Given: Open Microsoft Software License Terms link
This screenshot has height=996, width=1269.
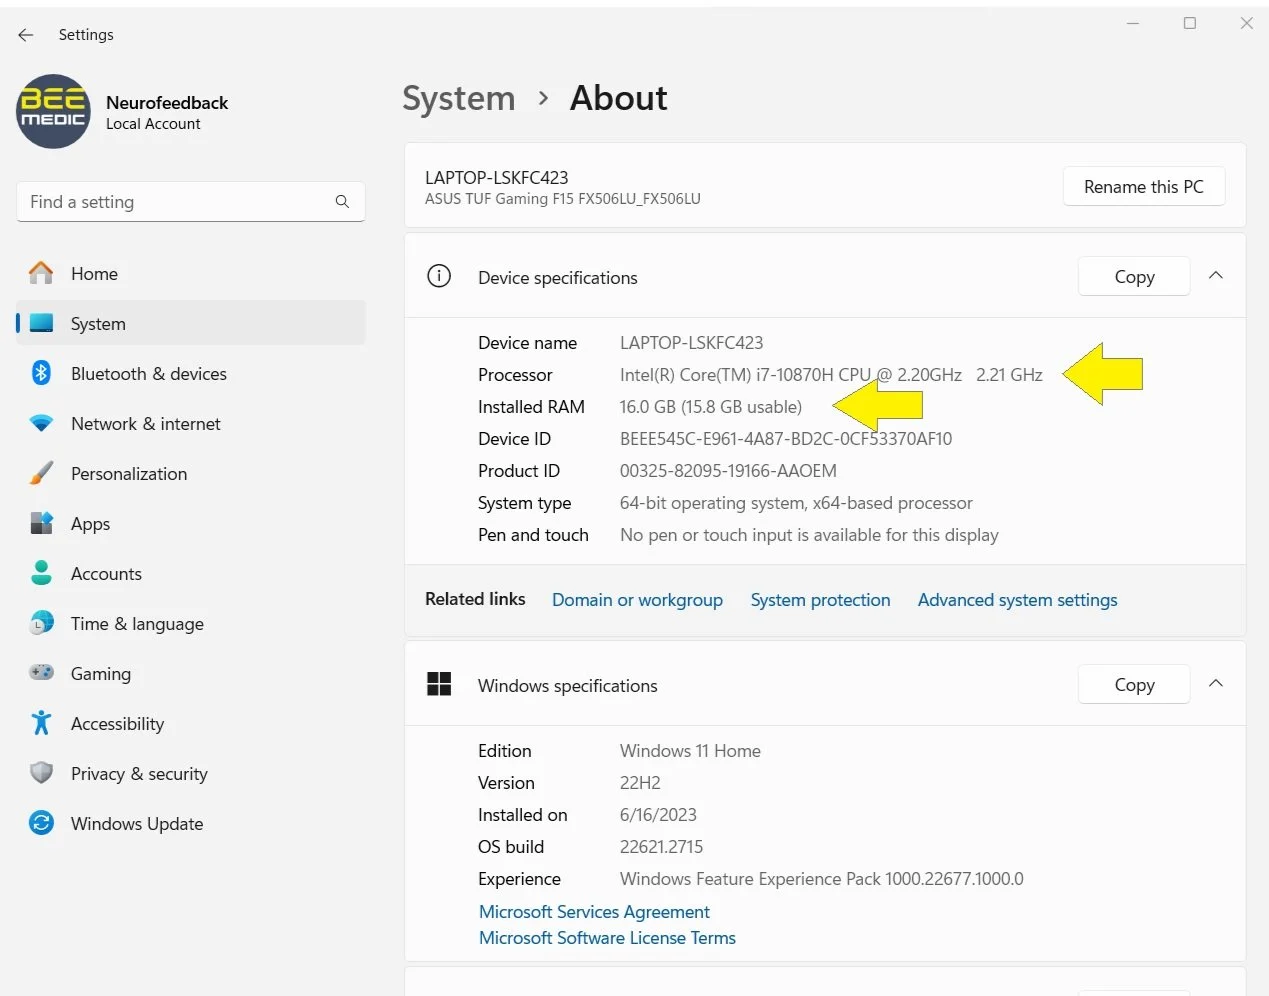Looking at the screenshot, I should click(607, 938).
